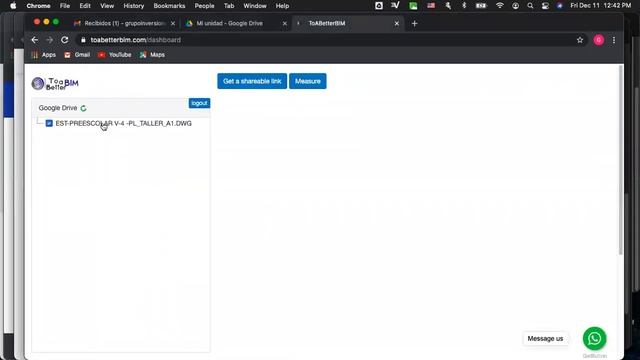The height and width of the screenshot is (360, 640).
Task: Open input source flag menu
Action: tap(431, 6)
